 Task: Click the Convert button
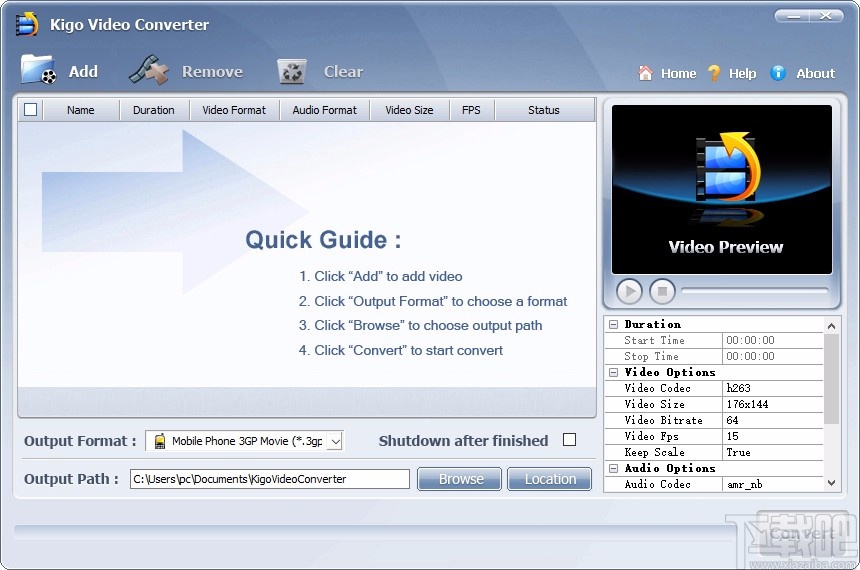802,533
